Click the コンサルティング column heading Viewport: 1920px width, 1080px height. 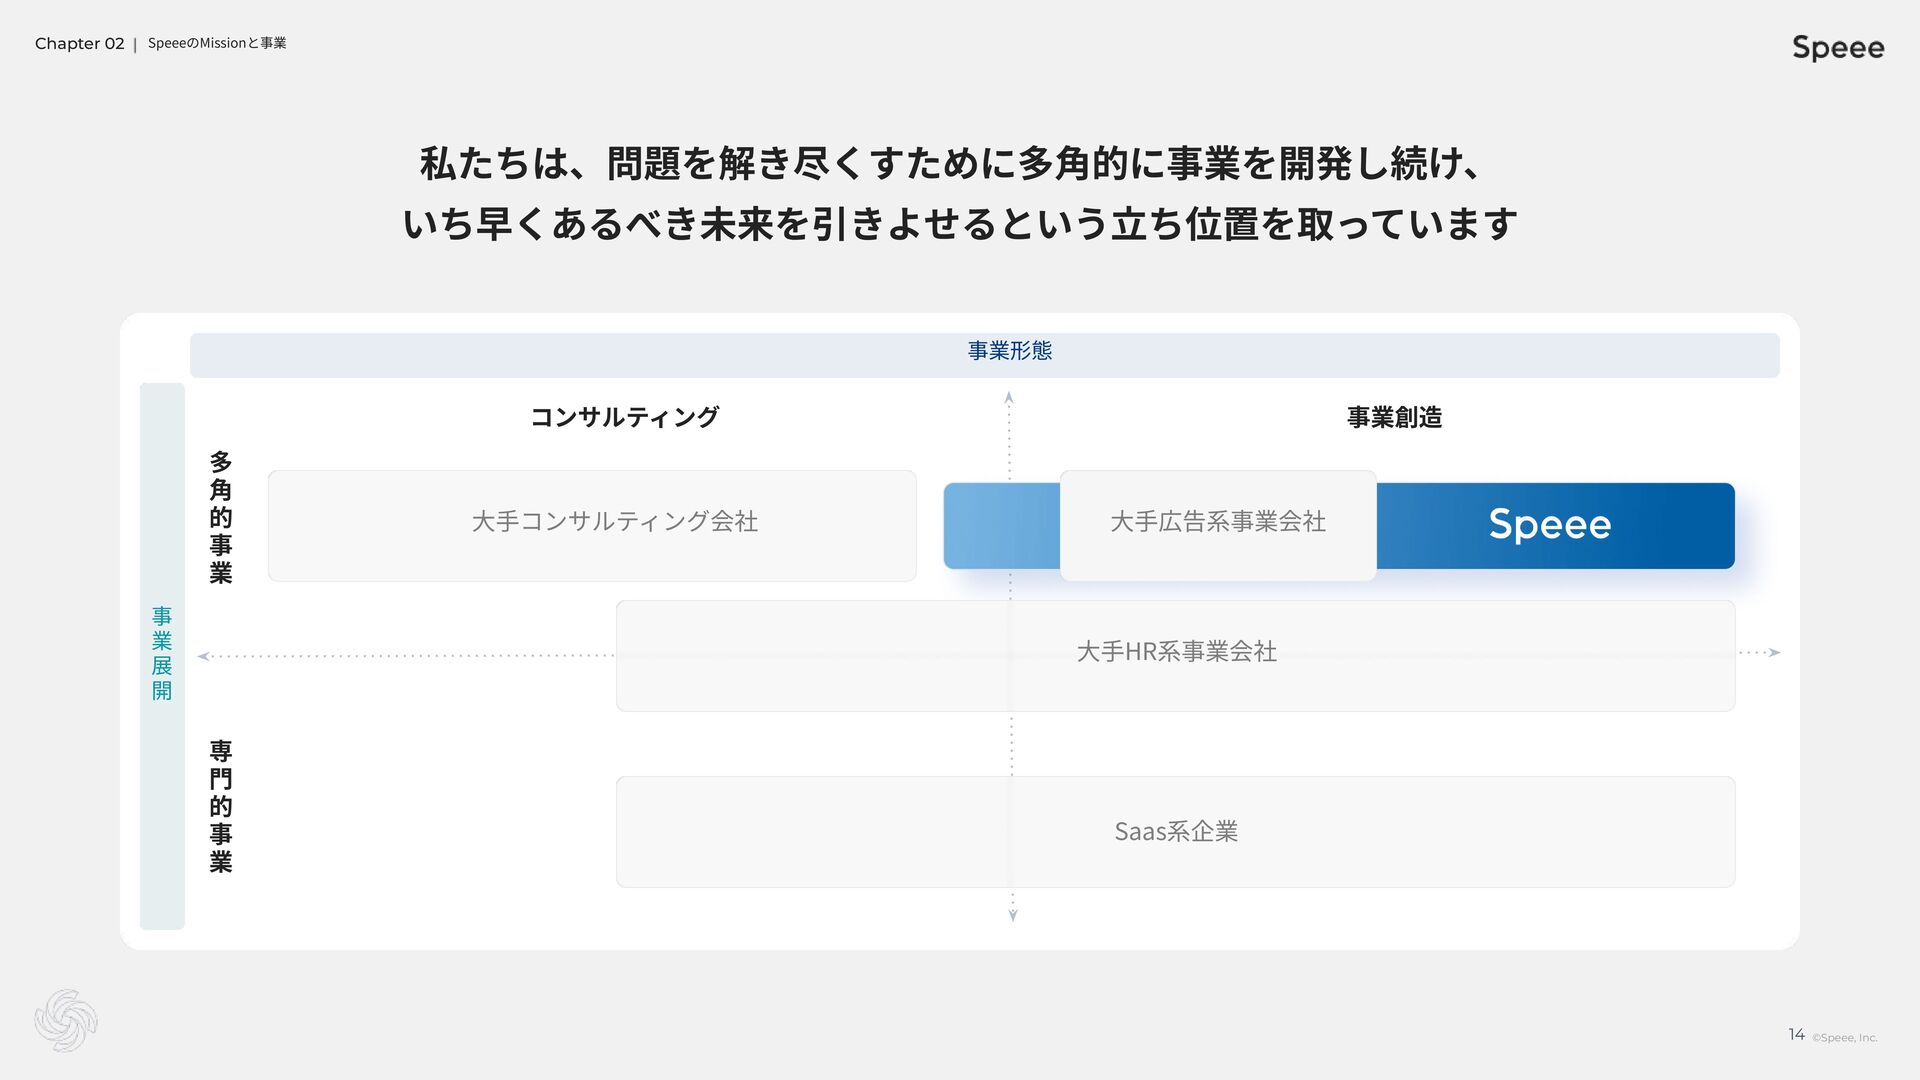click(x=624, y=417)
